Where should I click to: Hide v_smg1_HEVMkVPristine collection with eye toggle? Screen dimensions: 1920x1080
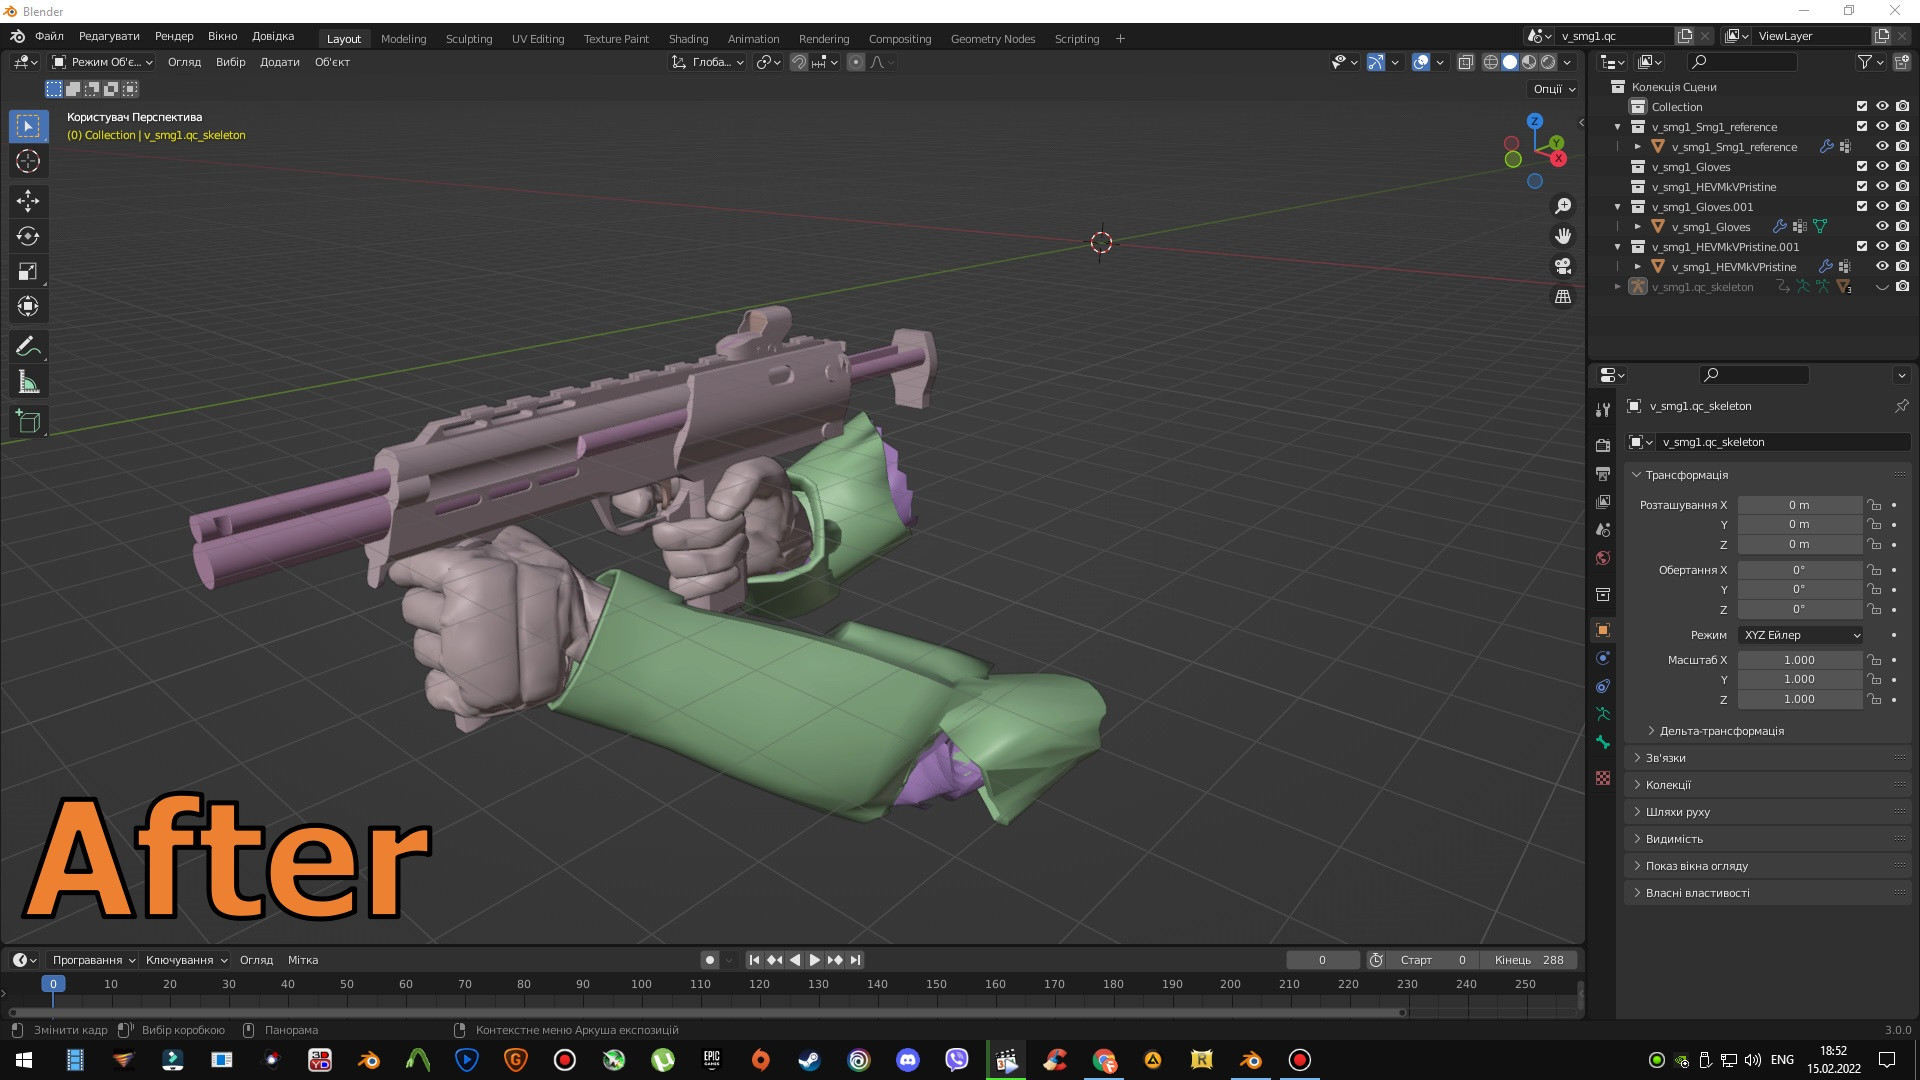coord(1883,187)
